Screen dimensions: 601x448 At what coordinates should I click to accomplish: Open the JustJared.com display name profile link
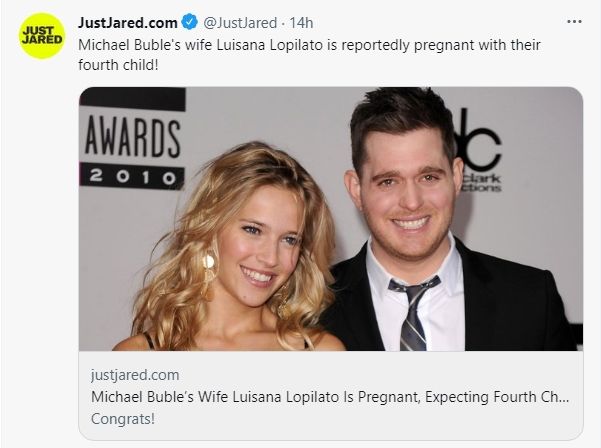(x=128, y=23)
